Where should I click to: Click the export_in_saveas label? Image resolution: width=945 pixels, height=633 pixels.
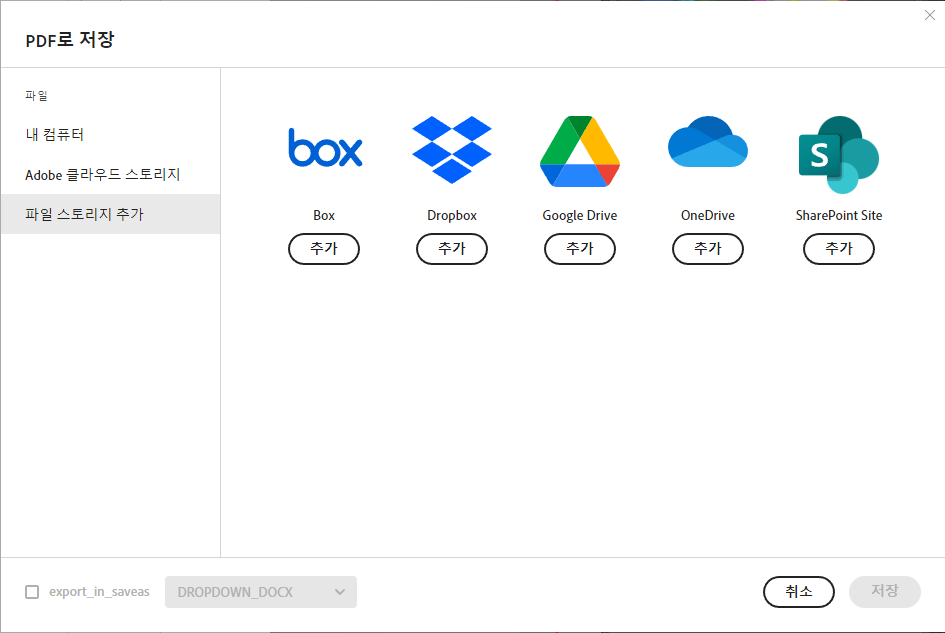coord(99,592)
